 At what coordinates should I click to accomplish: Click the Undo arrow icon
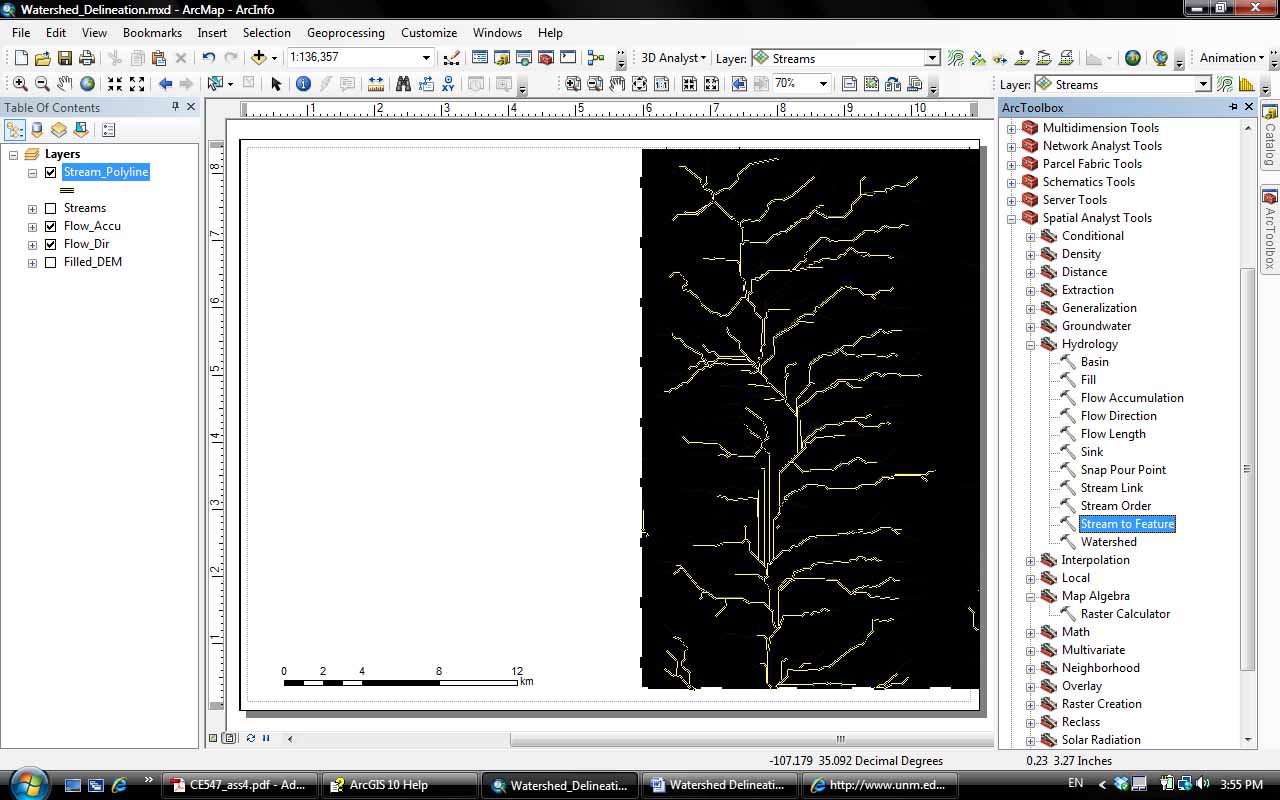[x=208, y=59]
